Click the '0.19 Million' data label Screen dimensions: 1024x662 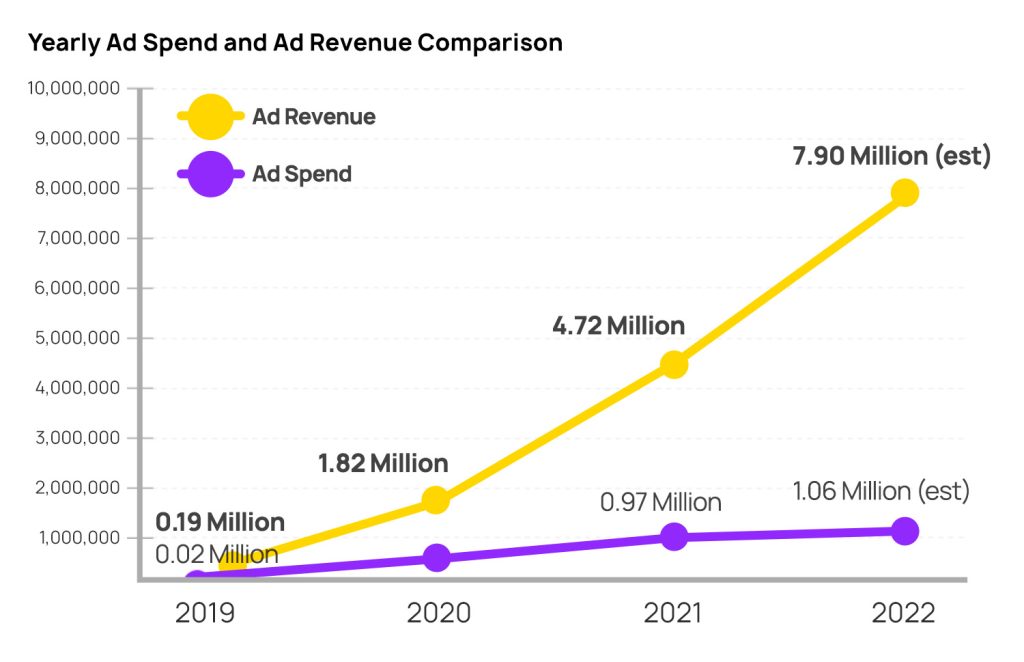click(220, 522)
